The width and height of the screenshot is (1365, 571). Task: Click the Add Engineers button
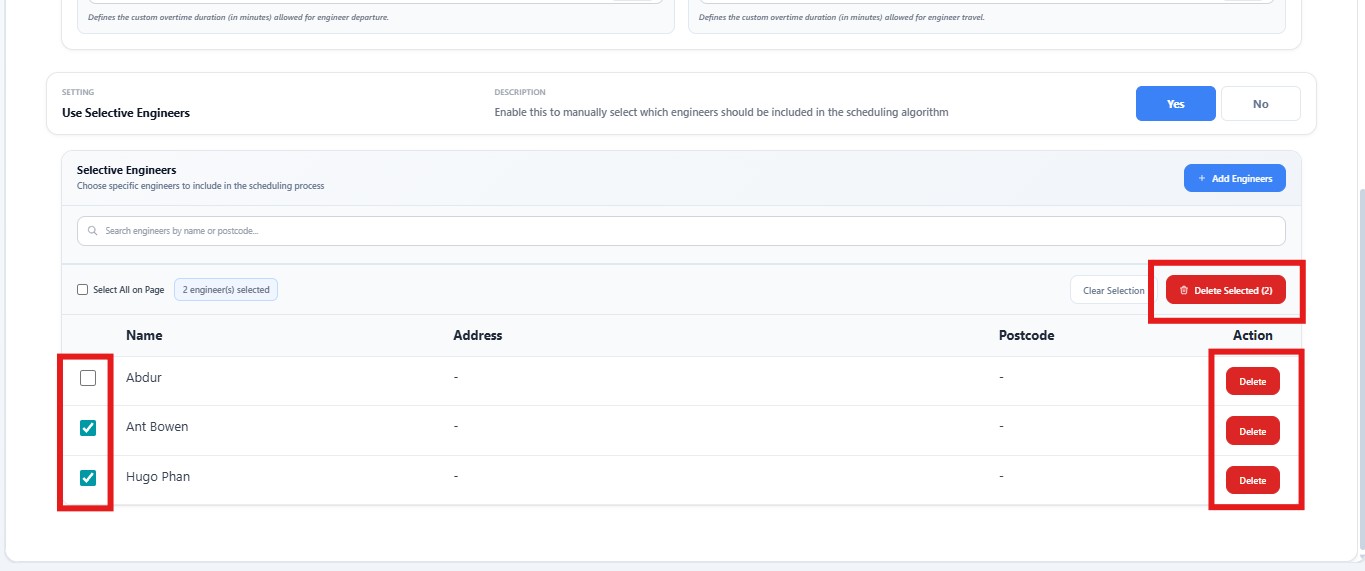point(1235,178)
